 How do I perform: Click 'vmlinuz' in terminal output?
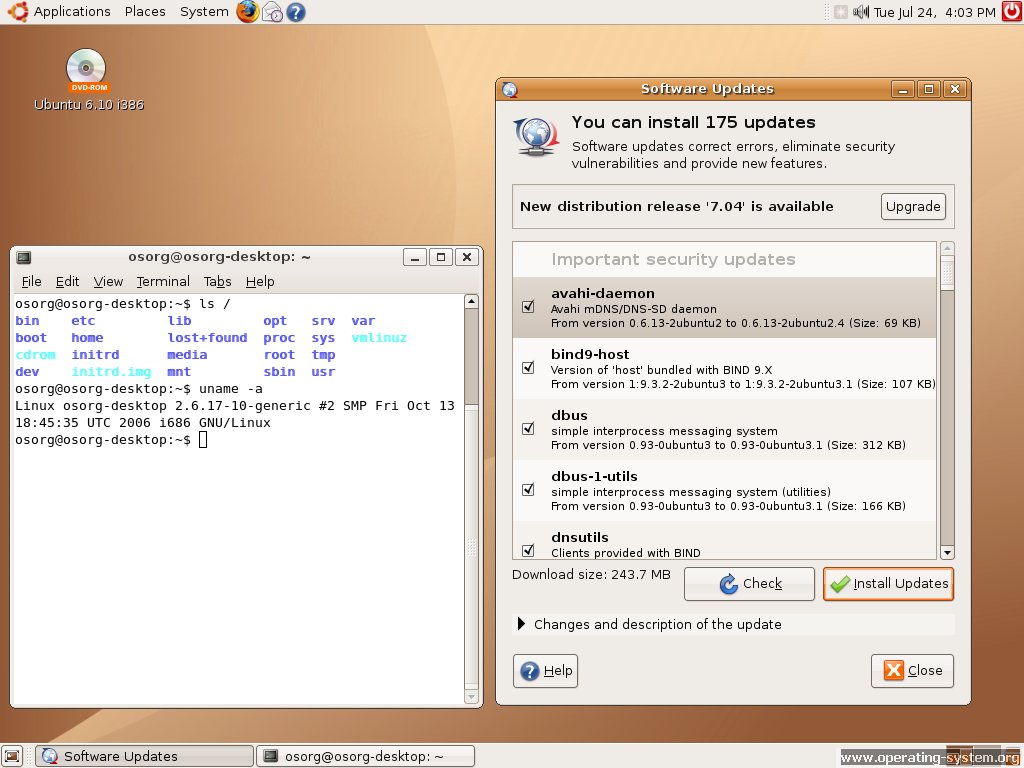click(x=379, y=338)
